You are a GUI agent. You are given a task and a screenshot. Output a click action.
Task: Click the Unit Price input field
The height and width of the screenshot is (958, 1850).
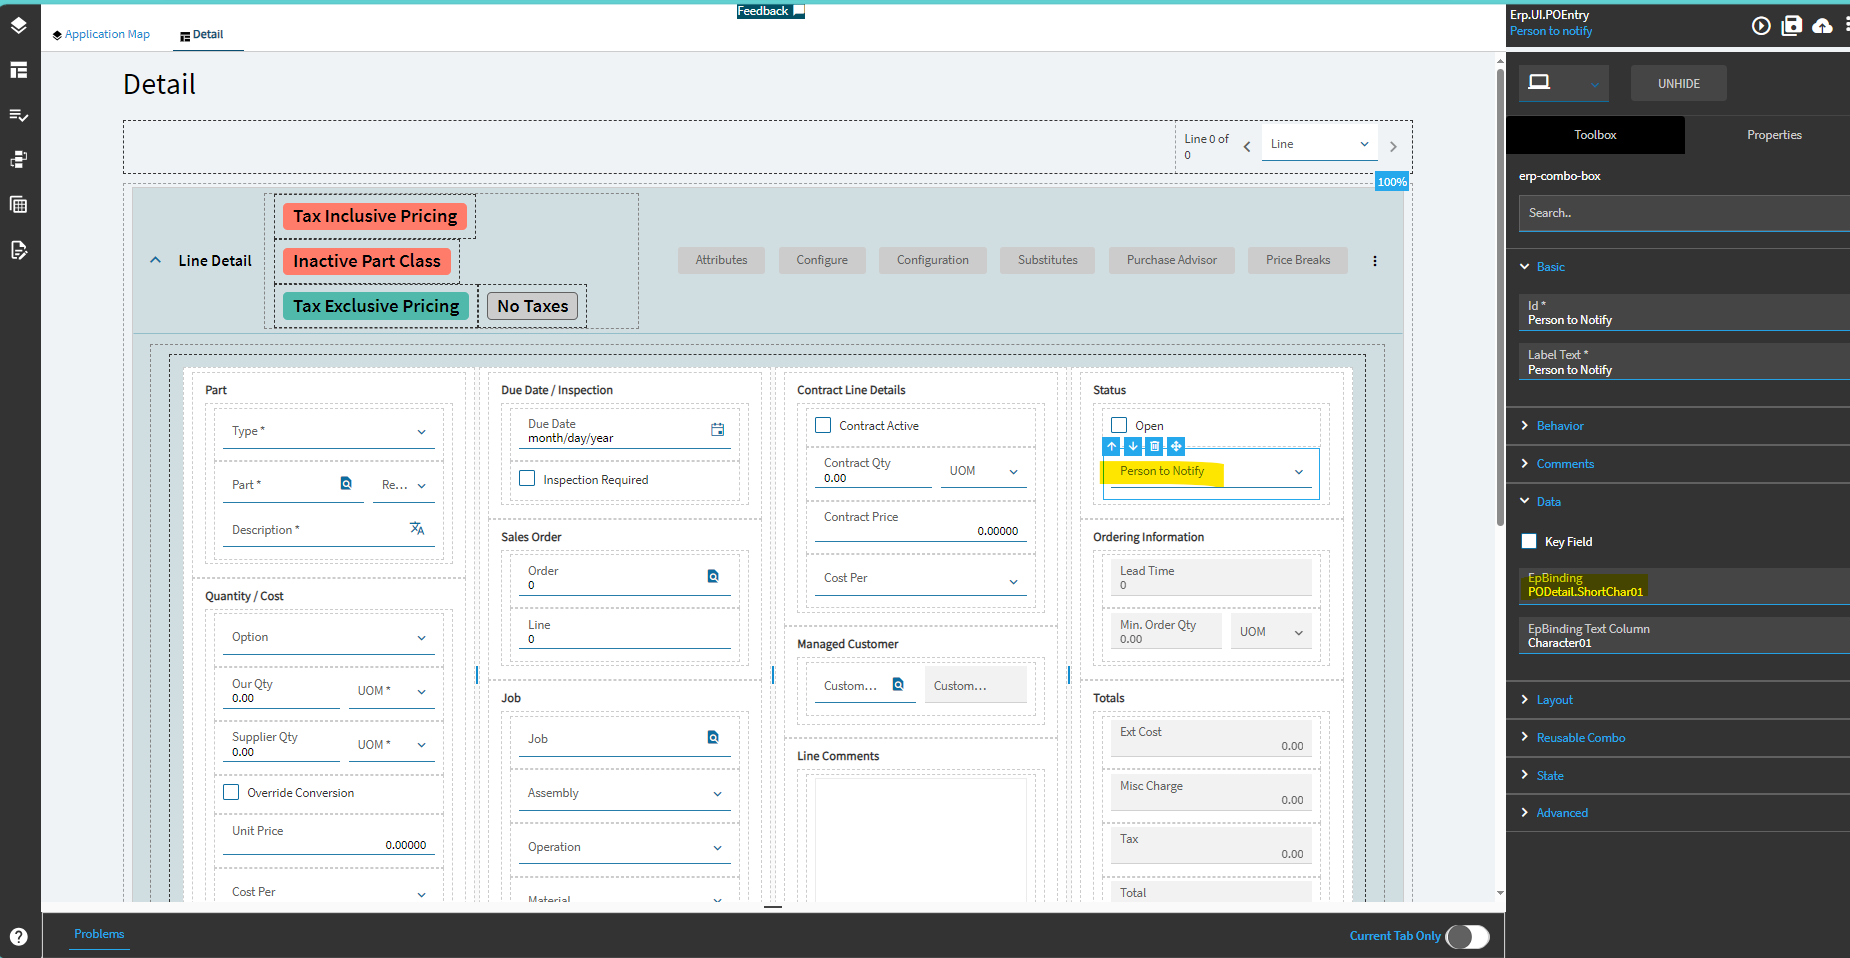tap(329, 838)
